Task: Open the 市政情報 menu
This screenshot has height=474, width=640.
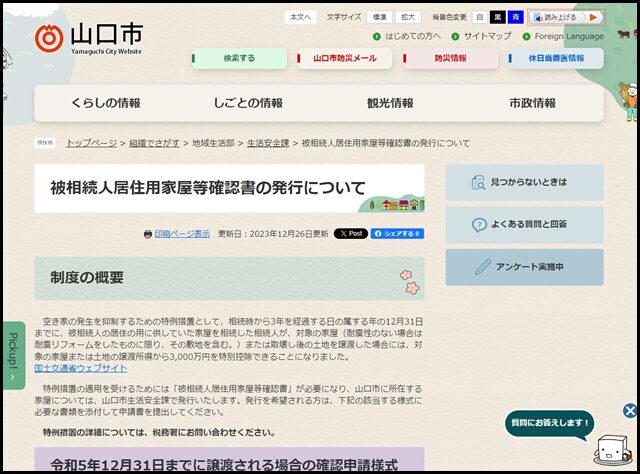Action: pyautogui.click(x=533, y=103)
